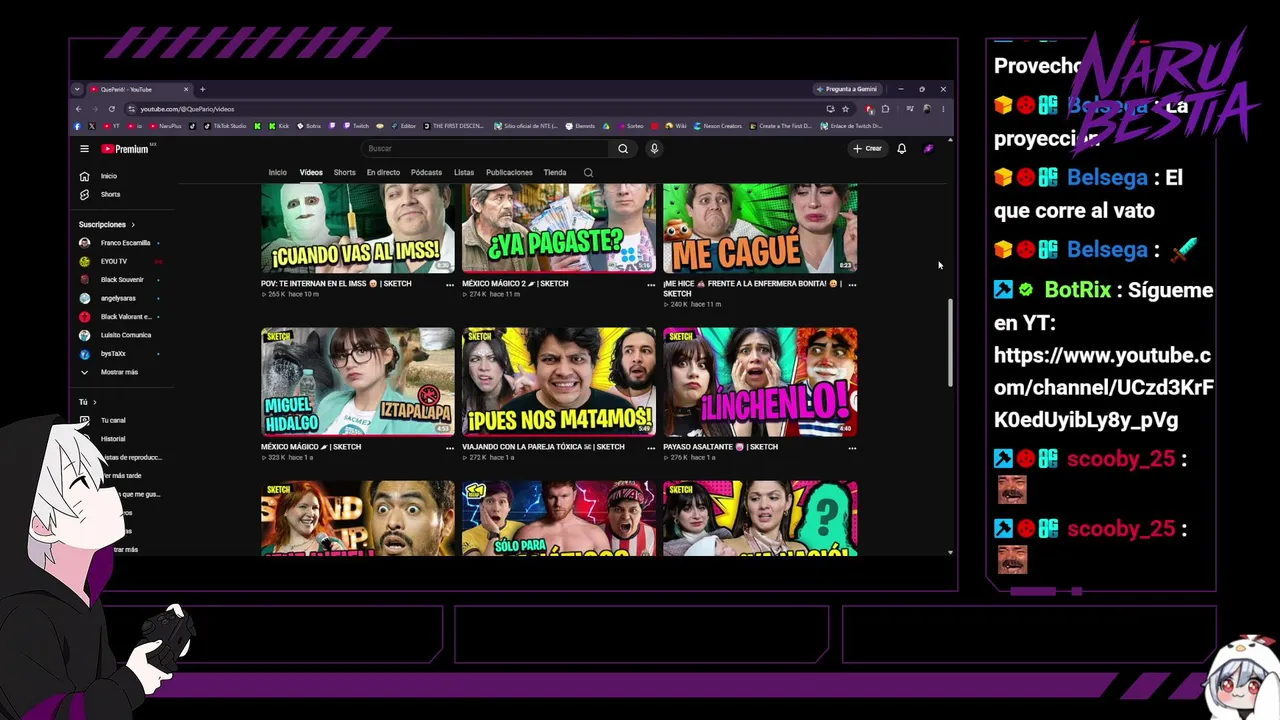
Task: Open the Tienda channel tab
Action: pos(555,173)
